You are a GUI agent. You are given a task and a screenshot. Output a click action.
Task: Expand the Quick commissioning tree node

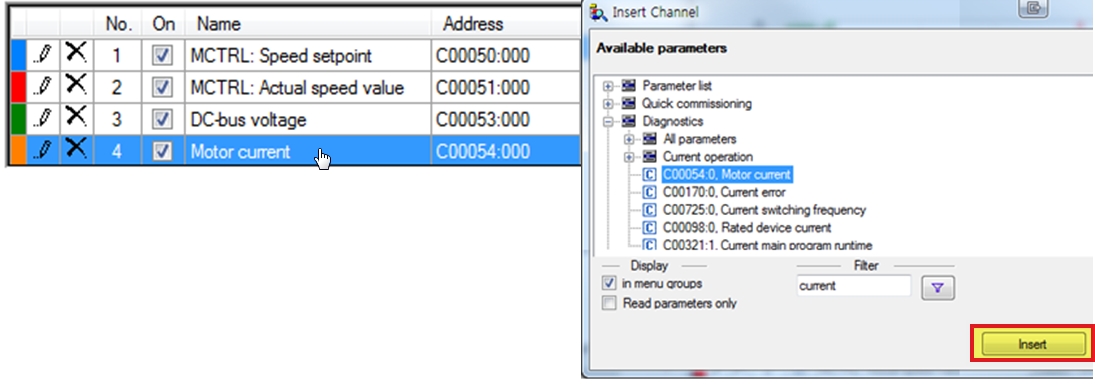(x=608, y=103)
